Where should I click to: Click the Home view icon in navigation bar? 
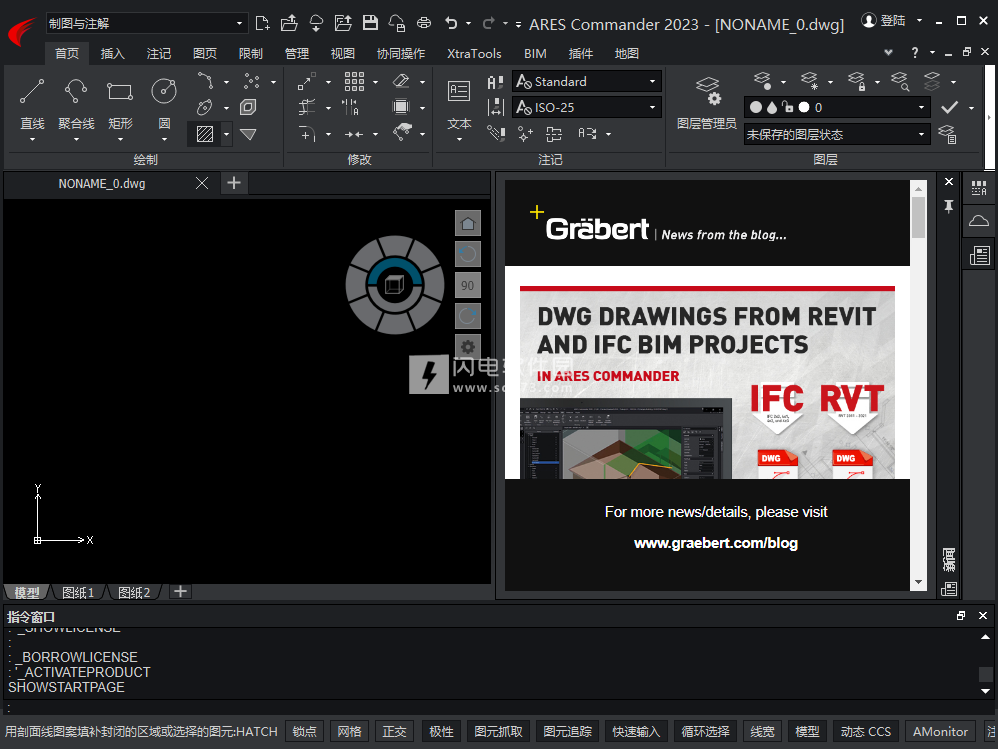pos(468,223)
